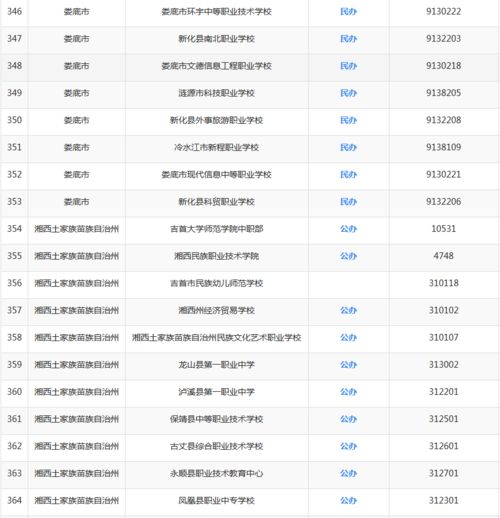The image size is (500, 518).
Task: Click the school code 9132206
Action: pyautogui.click(x=443, y=202)
